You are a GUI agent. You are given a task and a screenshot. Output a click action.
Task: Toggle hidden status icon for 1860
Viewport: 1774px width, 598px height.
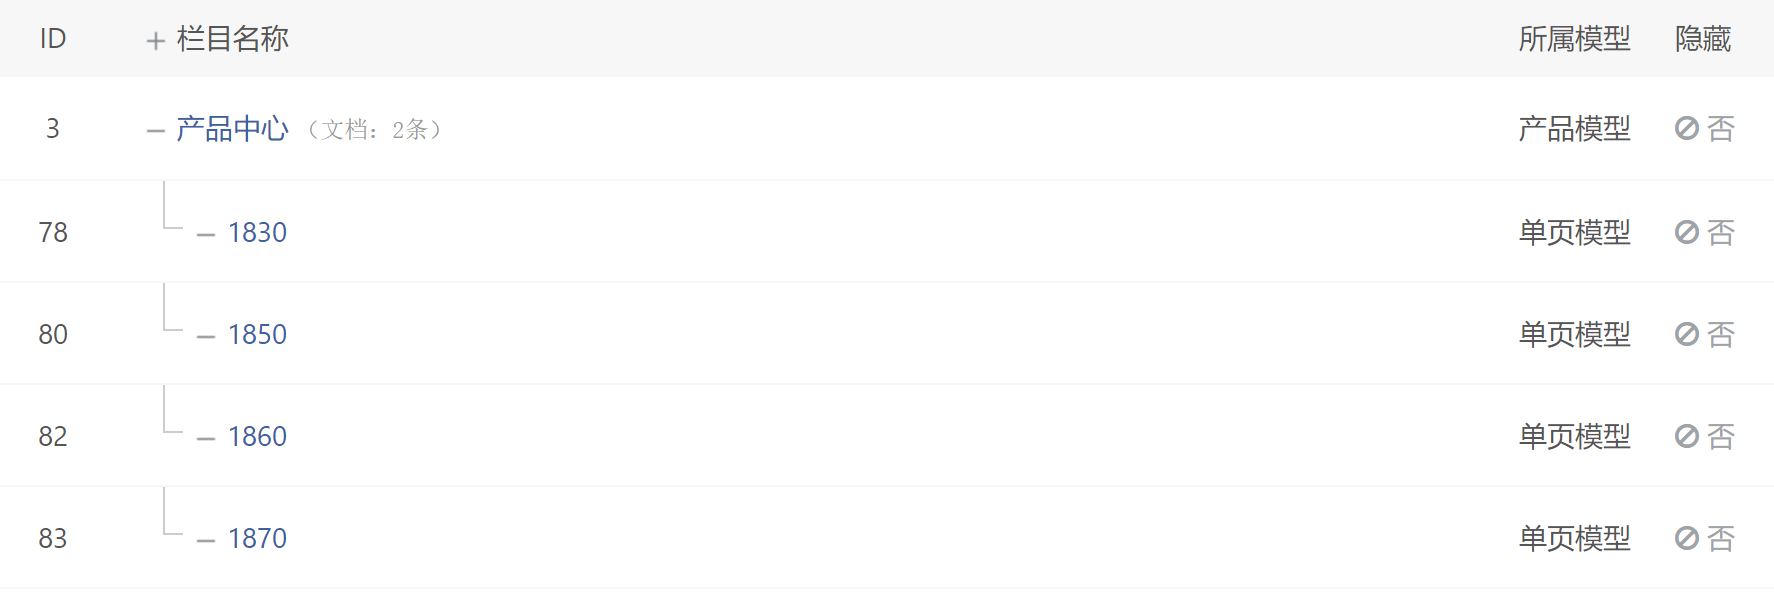point(1687,436)
